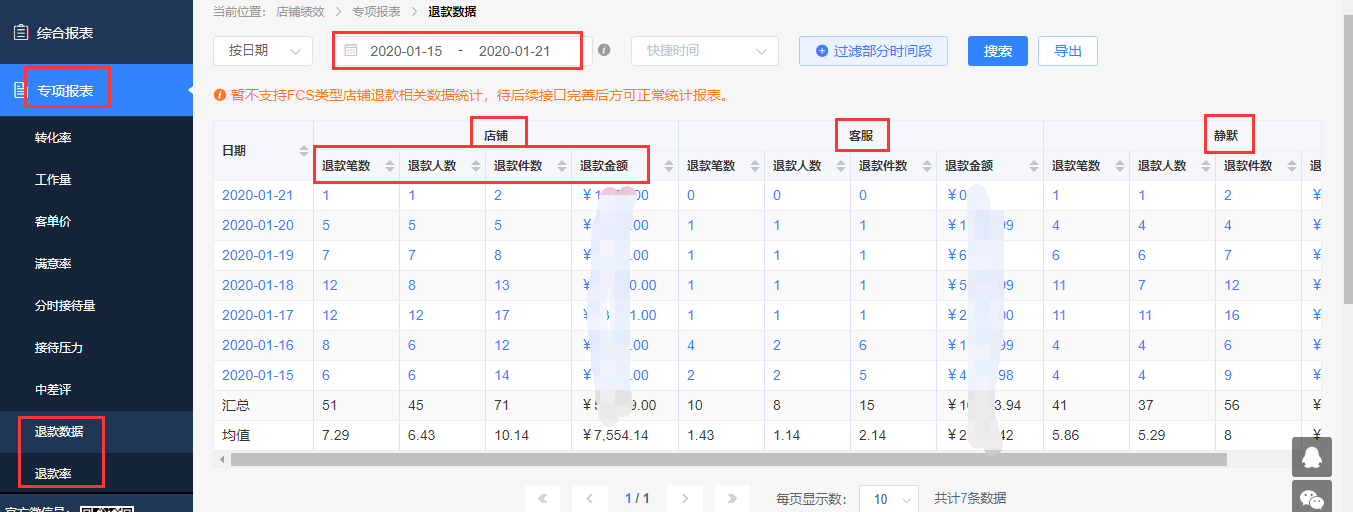
Task: Expand the 快捷时间 dropdown
Action: coord(704,51)
